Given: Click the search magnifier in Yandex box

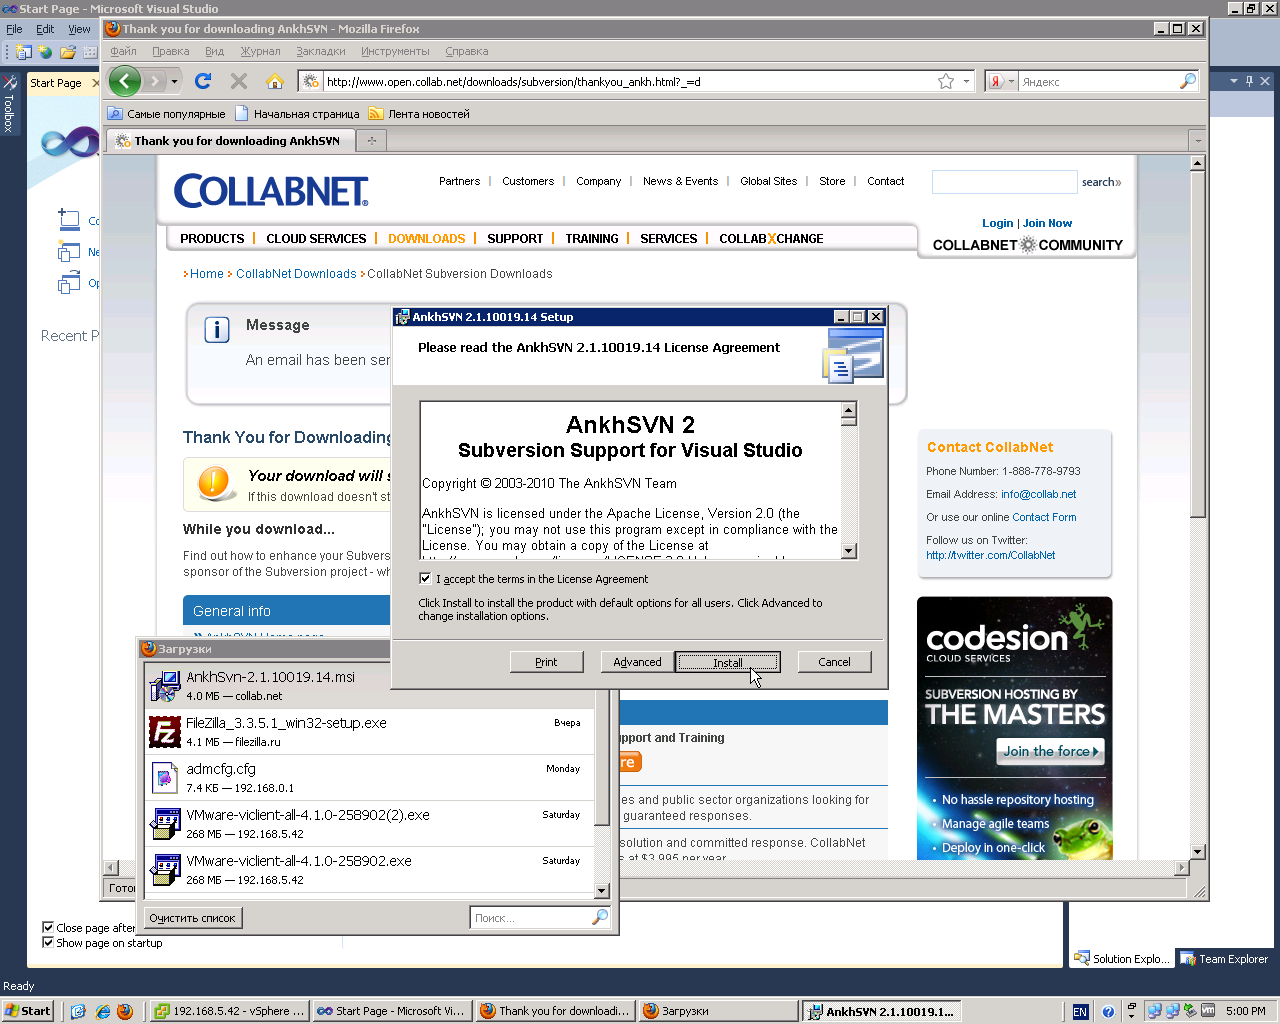Looking at the screenshot, I should (x=1188, y=81).
